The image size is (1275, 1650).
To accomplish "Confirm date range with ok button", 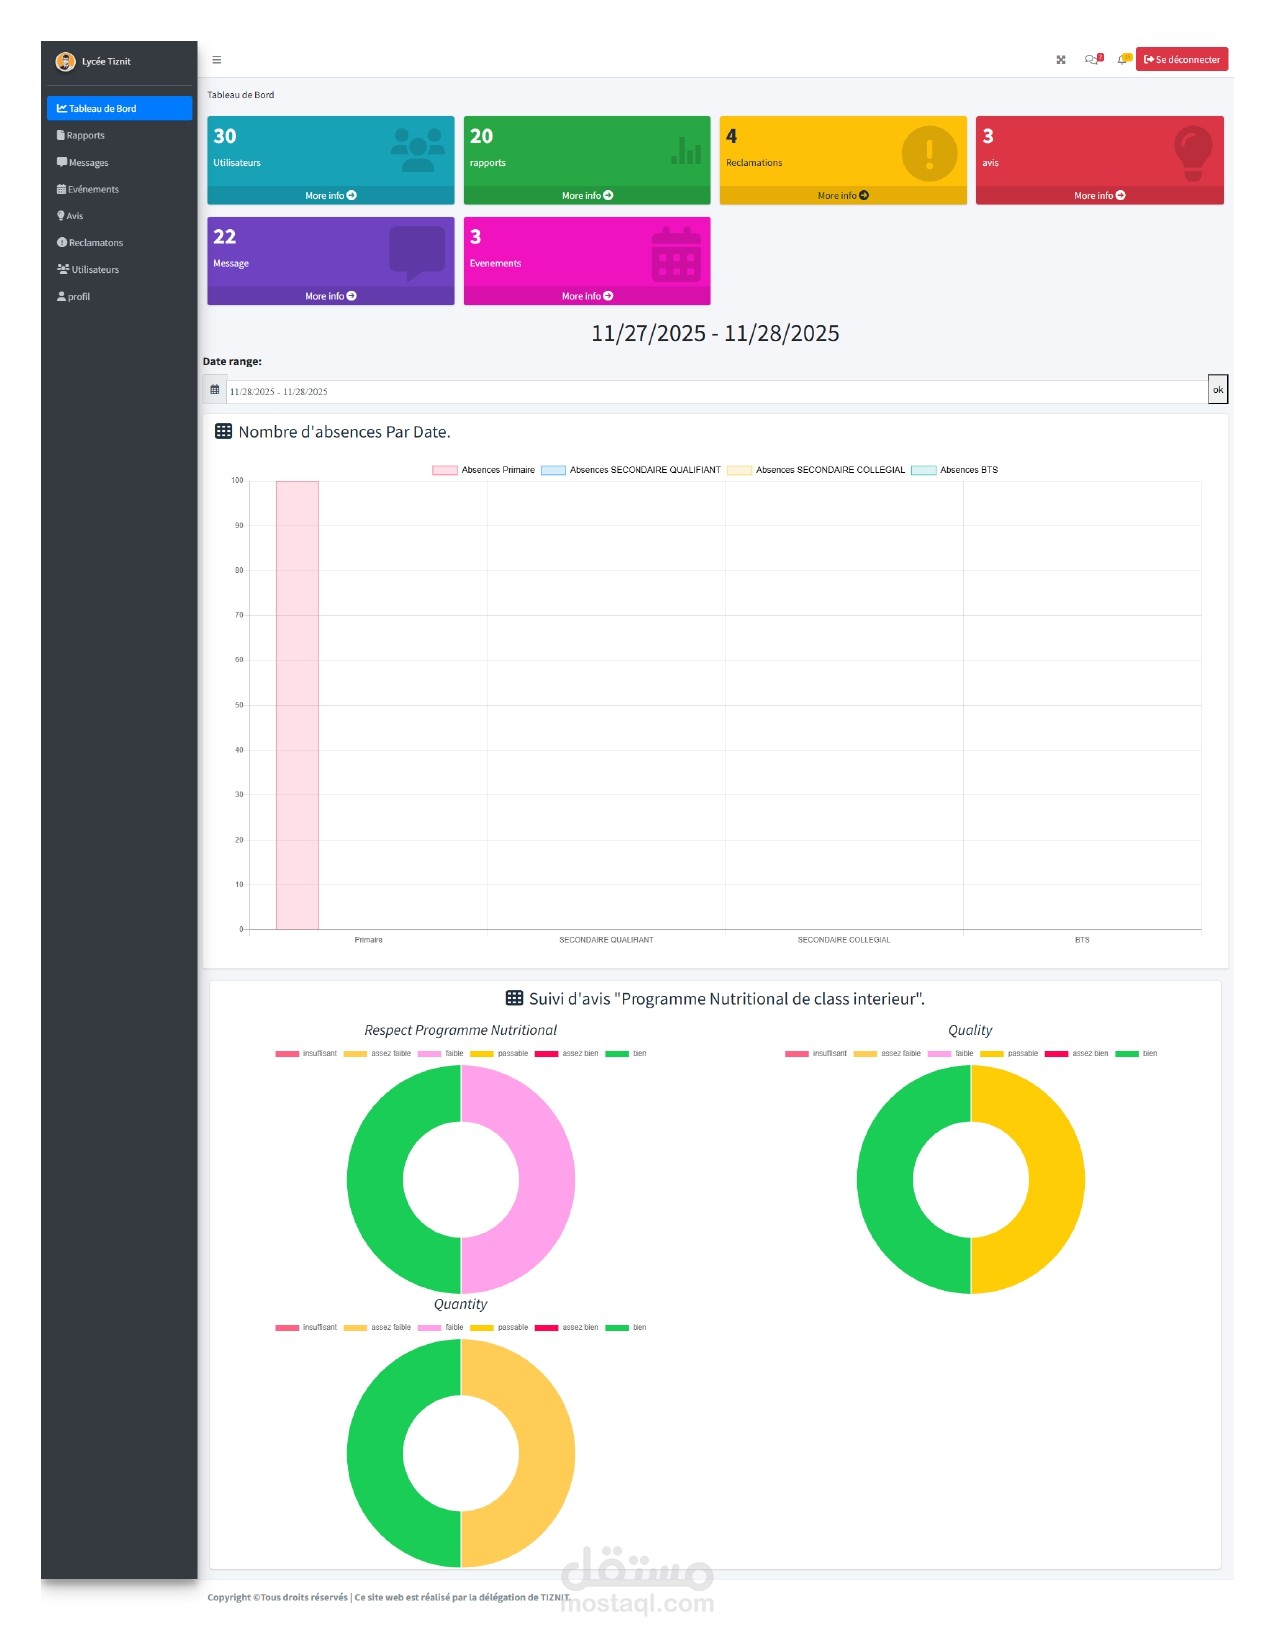I will click(x=1218, y=390).
